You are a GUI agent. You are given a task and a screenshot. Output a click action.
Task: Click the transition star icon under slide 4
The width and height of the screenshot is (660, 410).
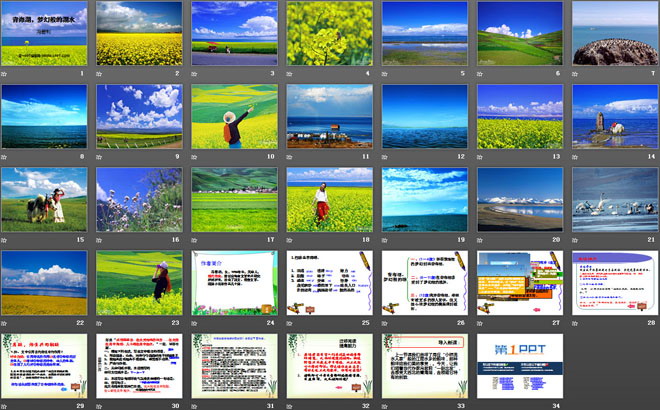[290, 73]
